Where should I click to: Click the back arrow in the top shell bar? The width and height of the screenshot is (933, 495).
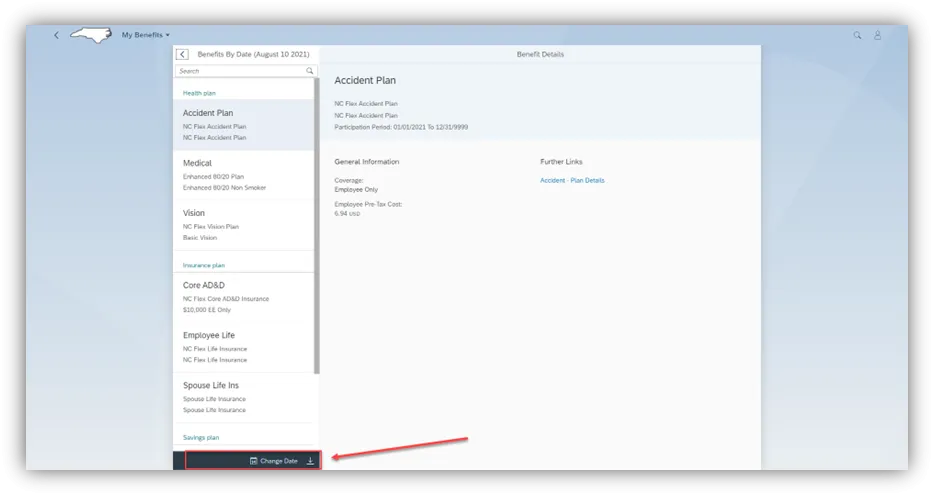tap(56, 35)
